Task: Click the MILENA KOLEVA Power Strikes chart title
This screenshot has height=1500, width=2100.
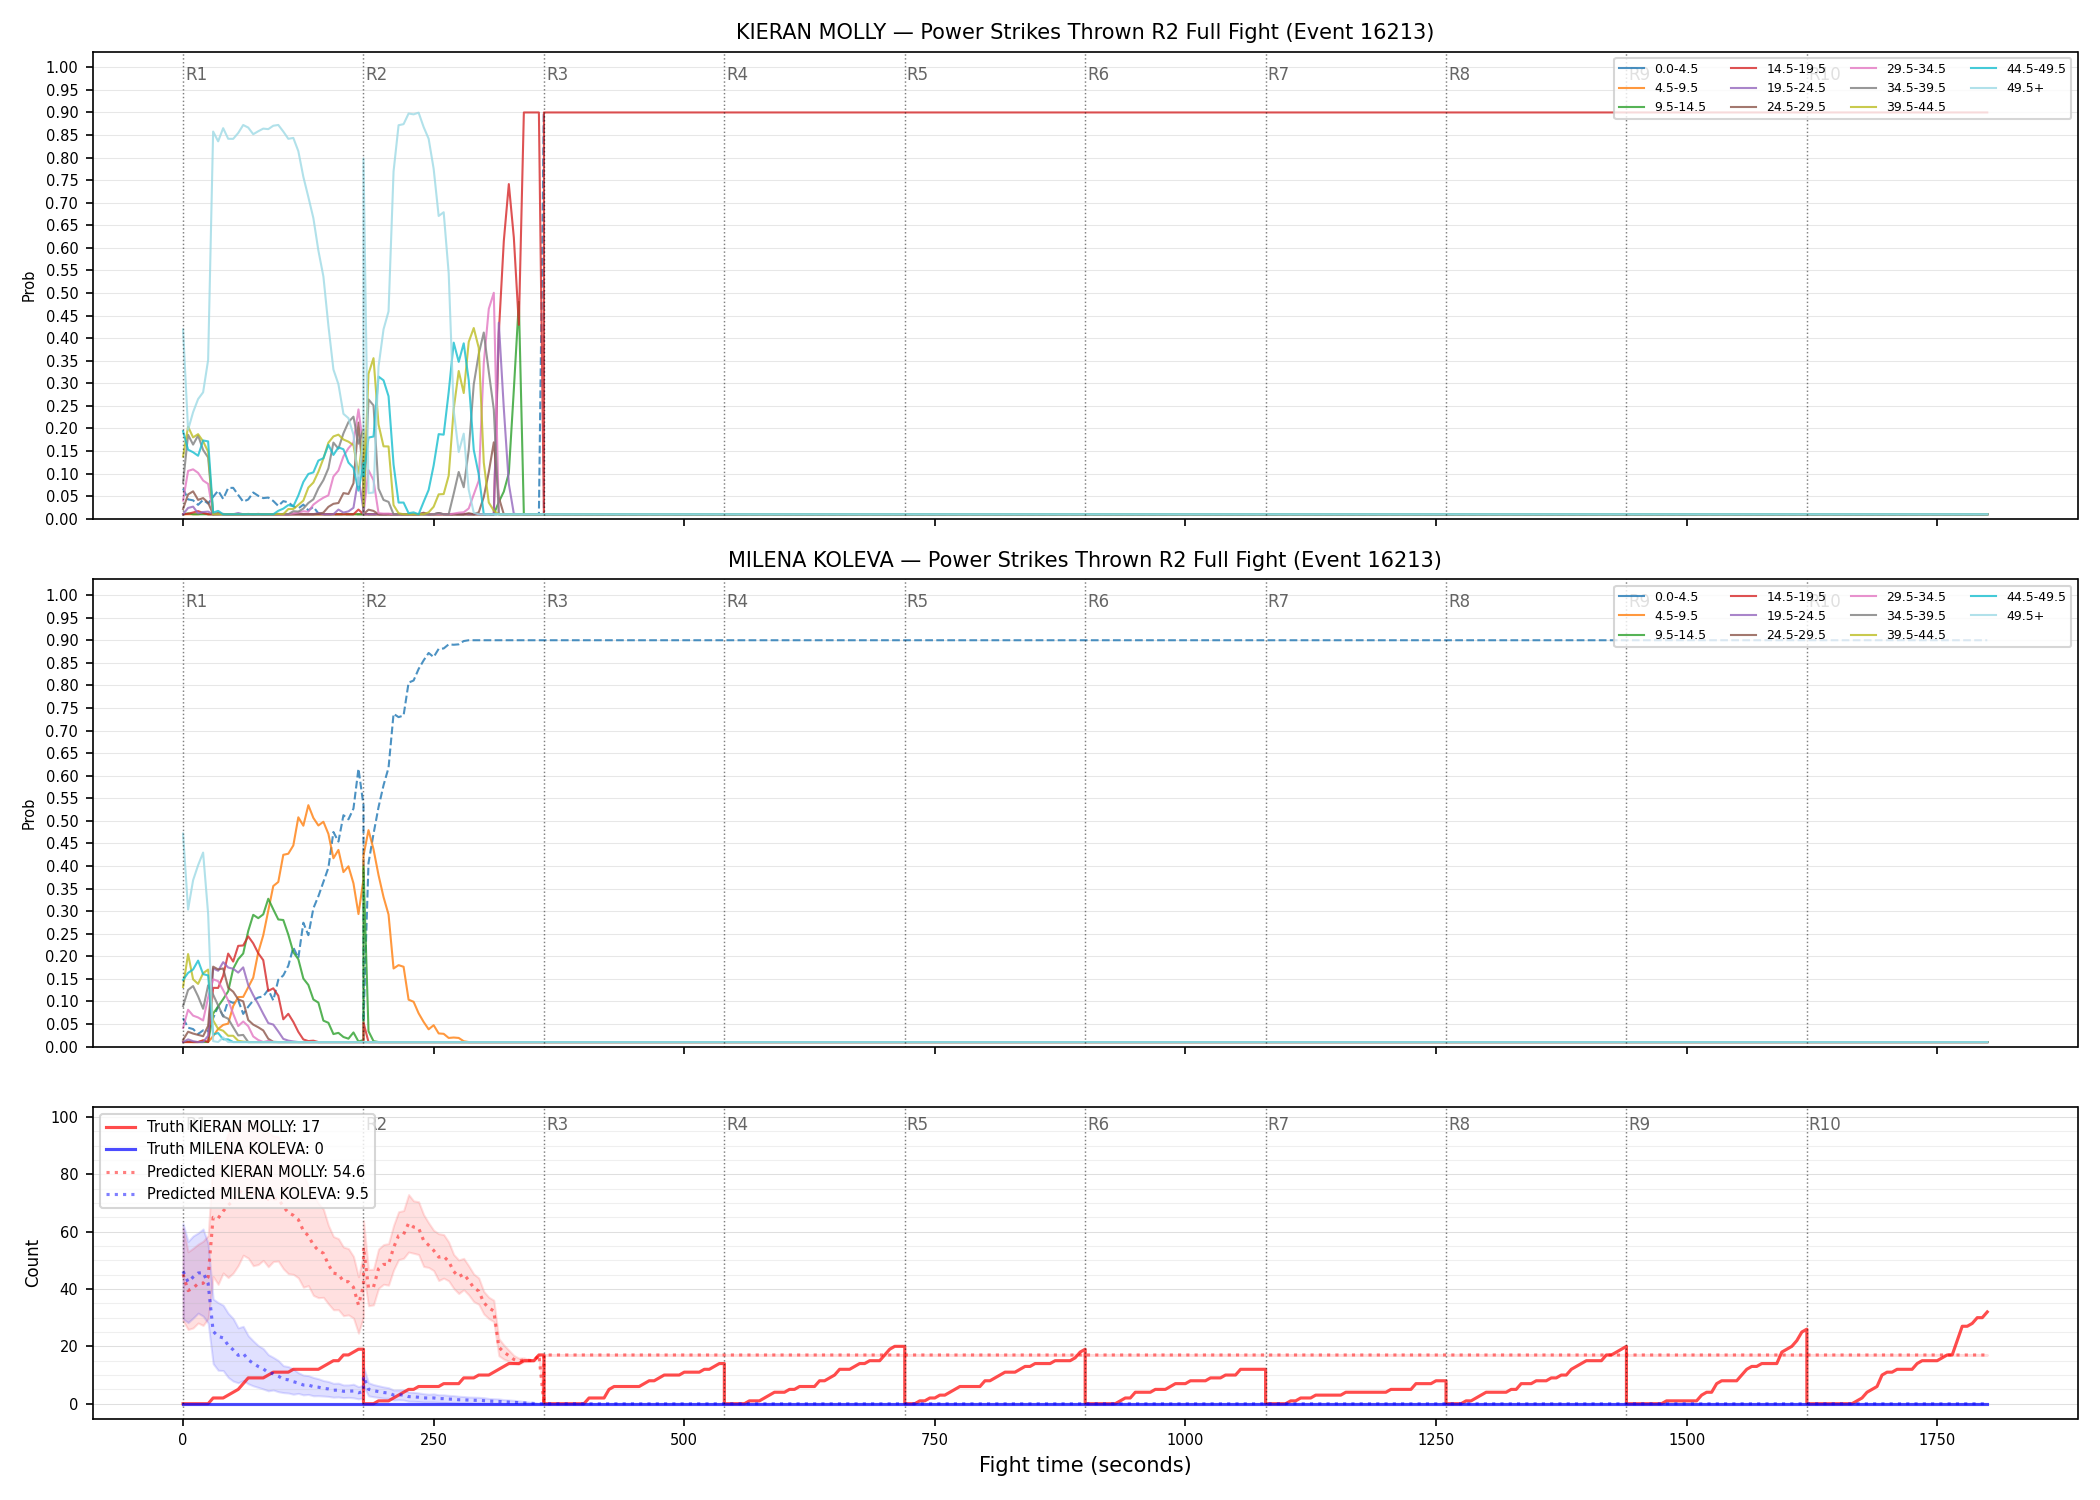Action: [x=1085, y=560]
